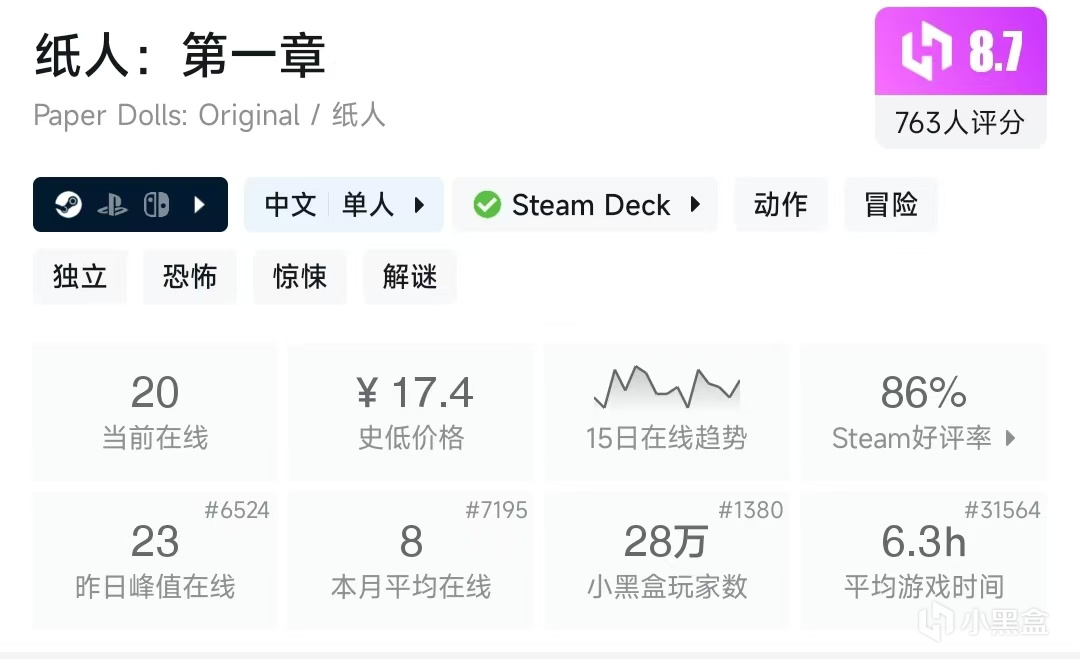The height and width of the screenshot is (659, 1080).
Task: Click the Nintendo Switch platform icon
Action: point(156,205)
